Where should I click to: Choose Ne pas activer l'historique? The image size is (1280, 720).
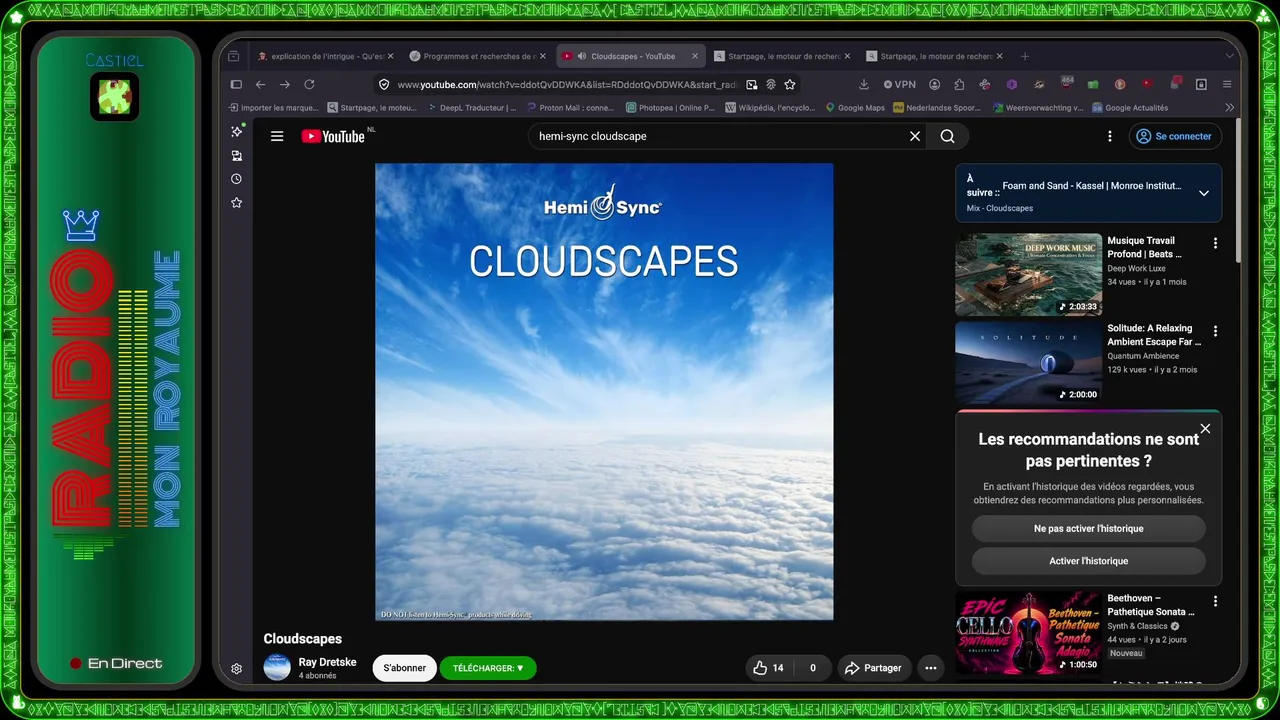point(1088,528)
